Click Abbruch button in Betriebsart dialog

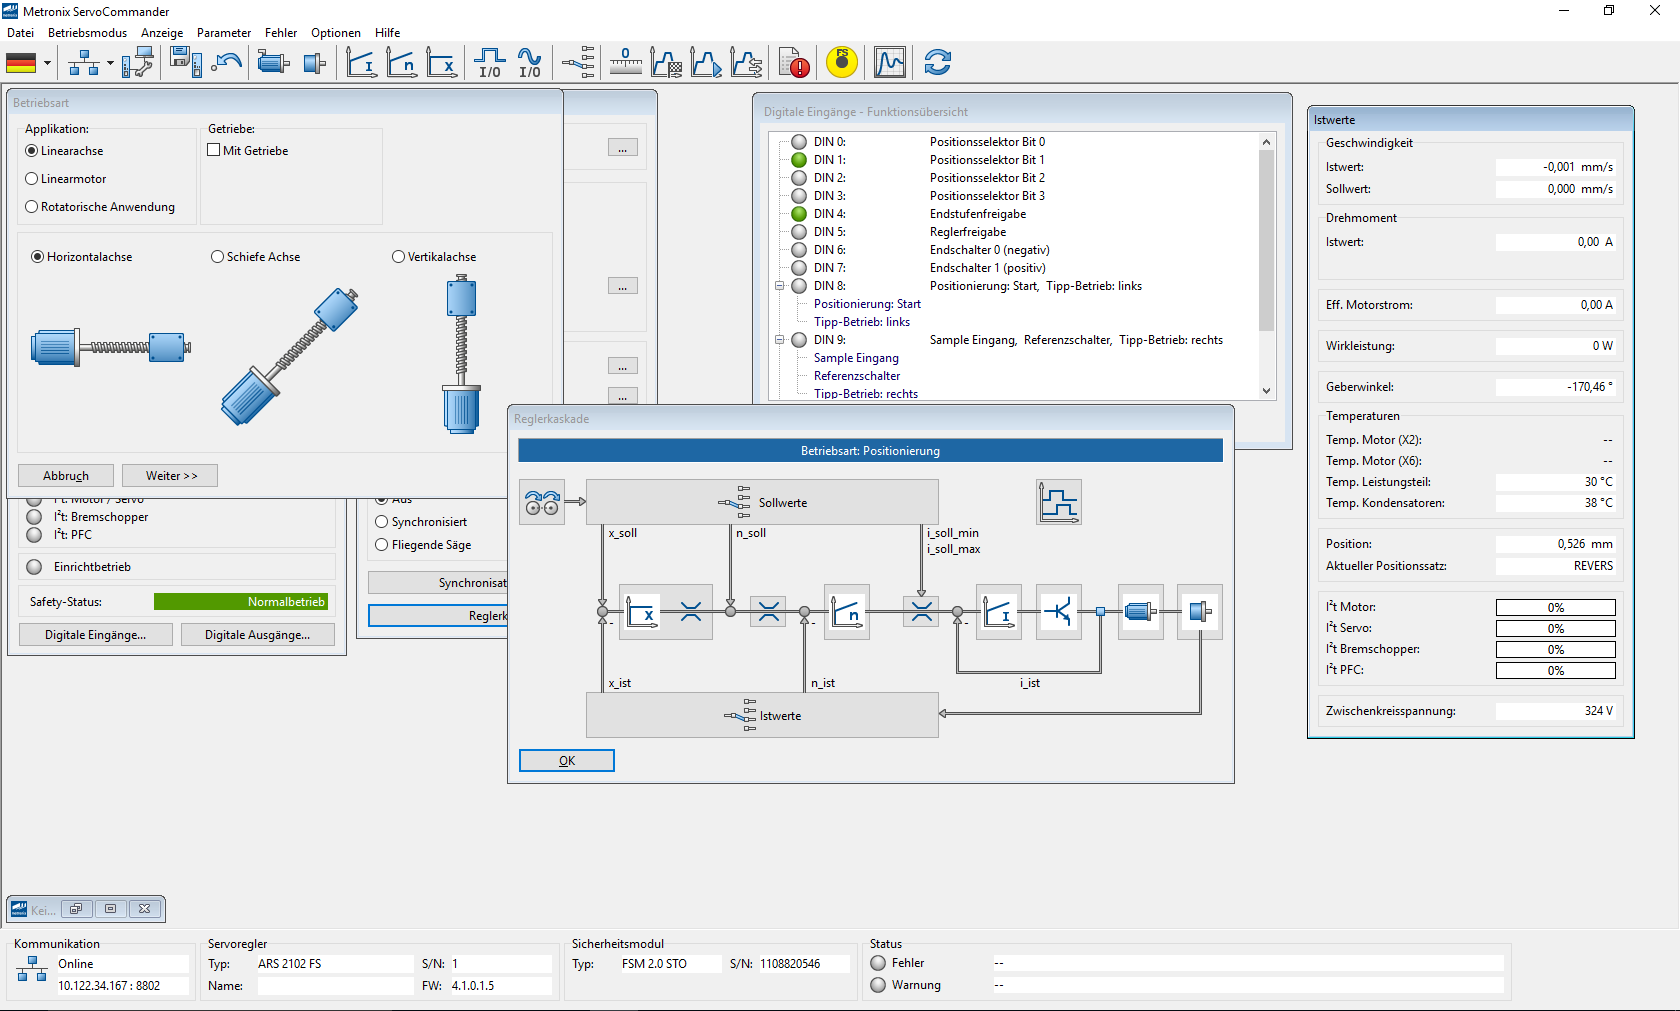point(66,476)
